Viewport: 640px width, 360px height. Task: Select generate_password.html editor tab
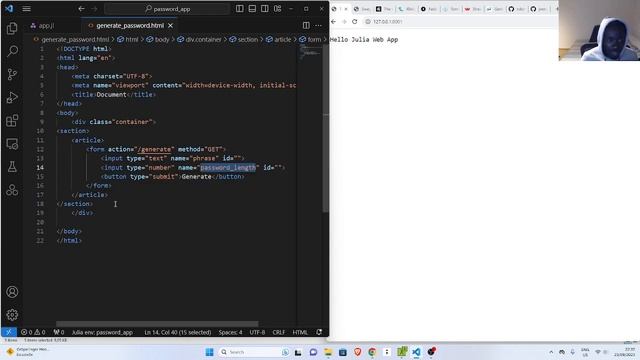130,26
